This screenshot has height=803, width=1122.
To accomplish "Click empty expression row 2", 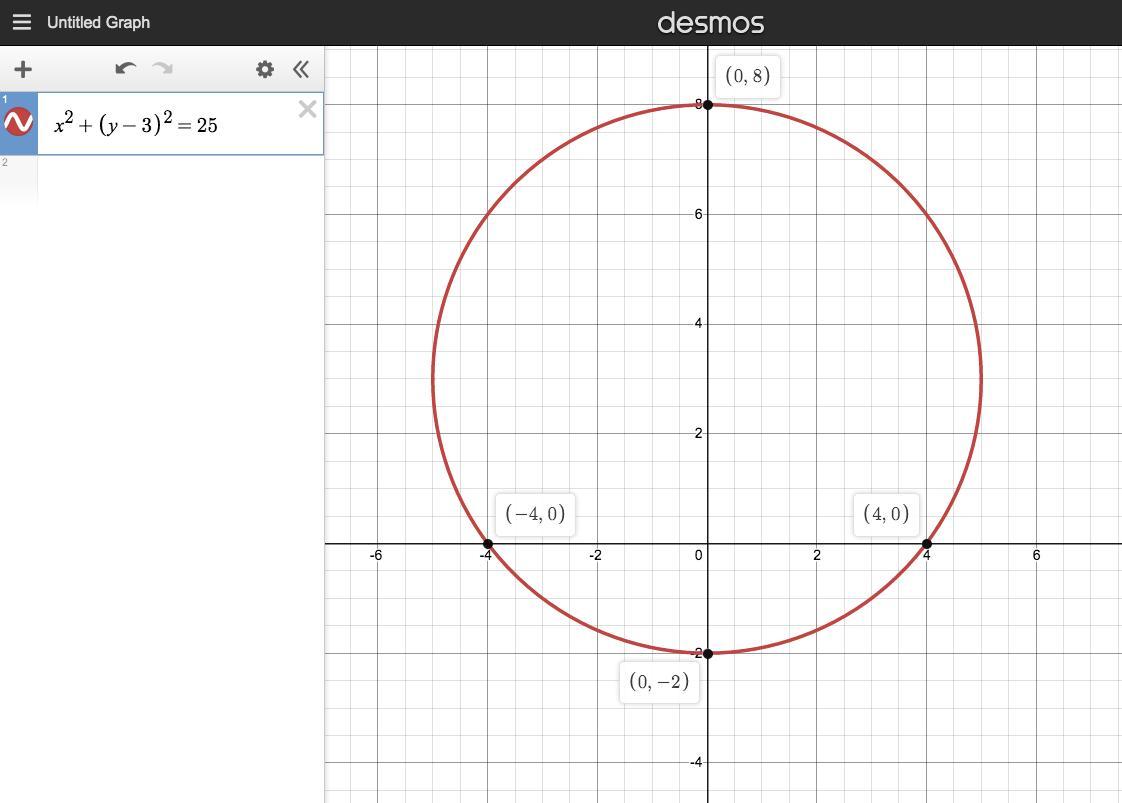I will click(162, 179).
